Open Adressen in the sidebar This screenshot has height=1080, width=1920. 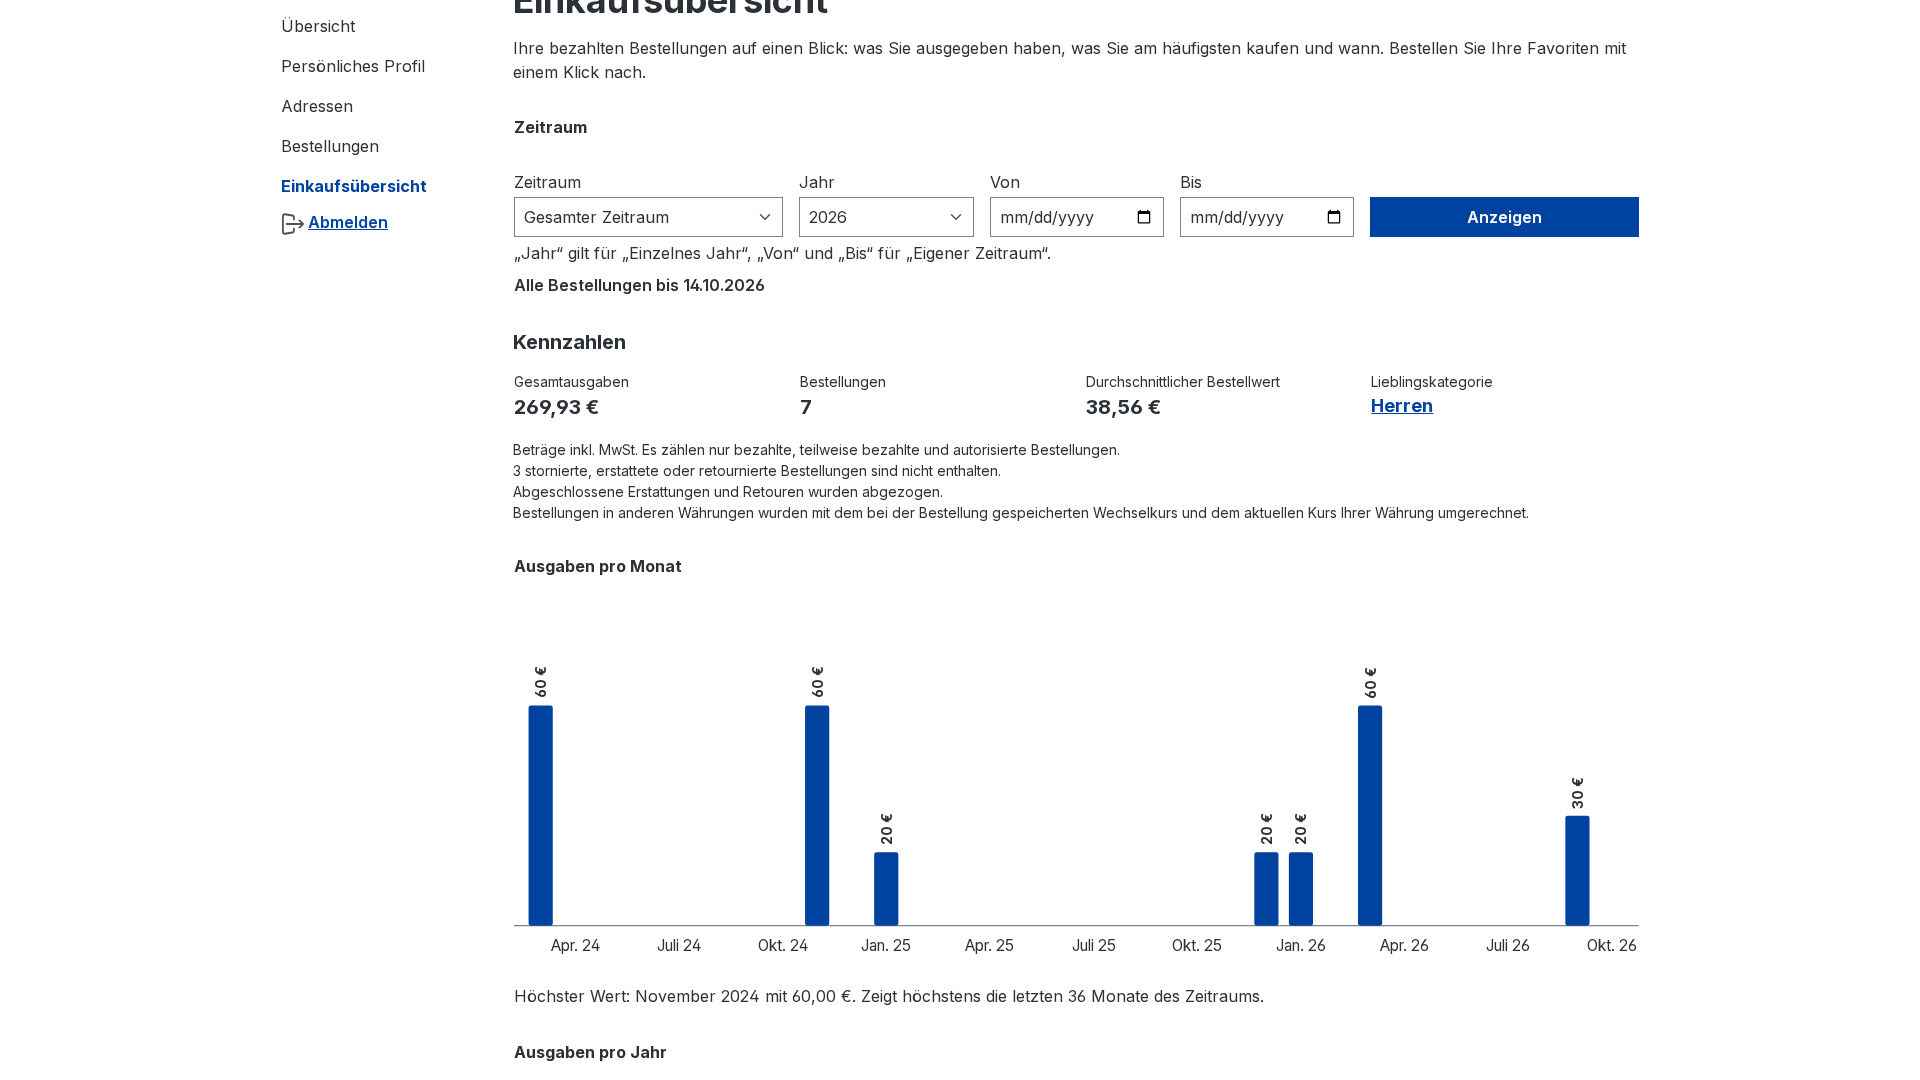tap(317, 106)
